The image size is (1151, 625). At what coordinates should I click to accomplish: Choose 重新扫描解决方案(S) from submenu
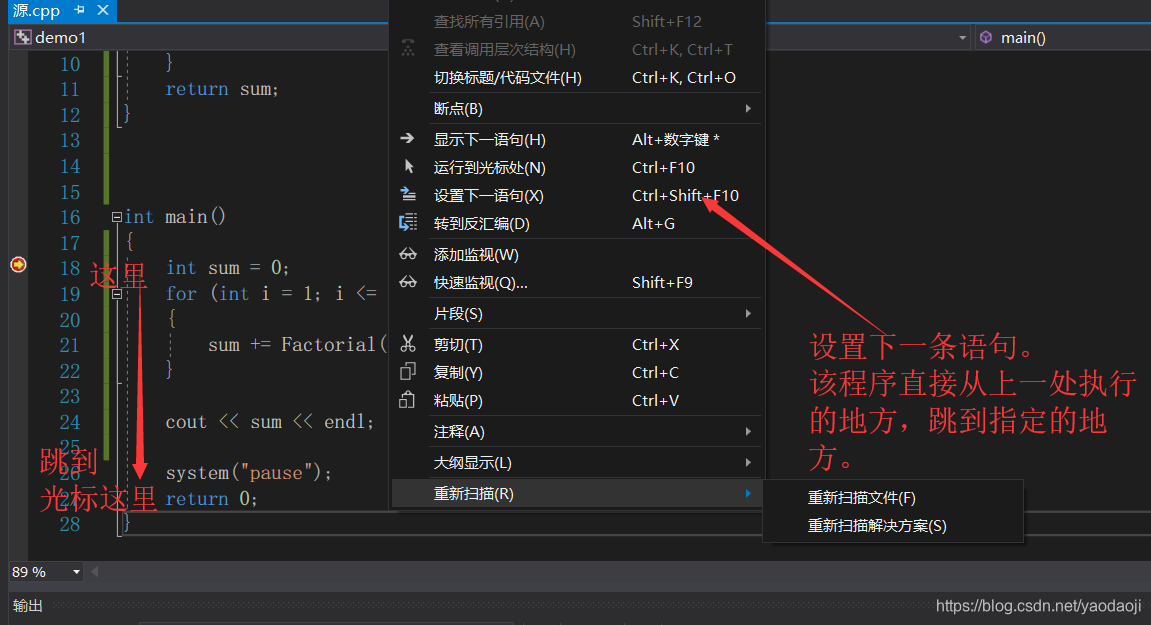pos(893,526)
